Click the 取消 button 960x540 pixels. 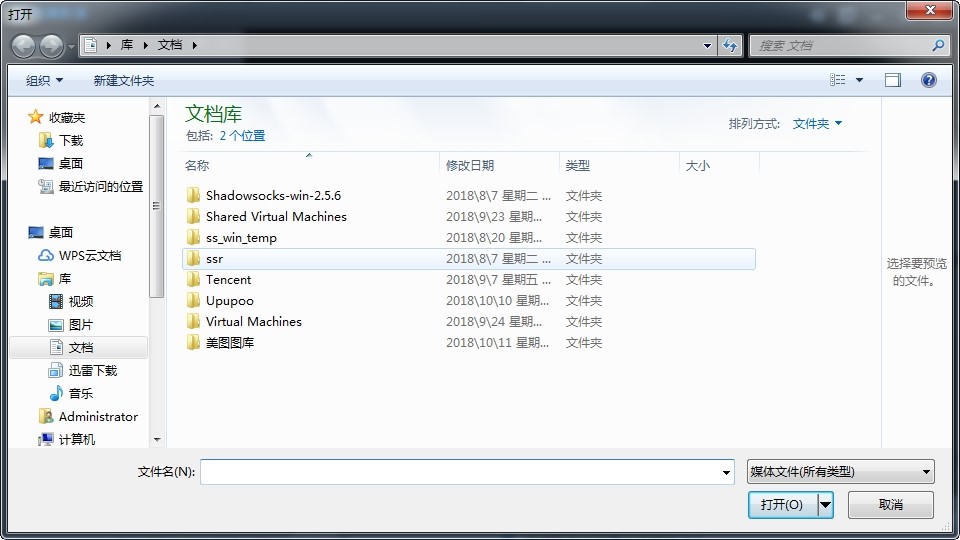pyautogui.click(x=891, y=504)
